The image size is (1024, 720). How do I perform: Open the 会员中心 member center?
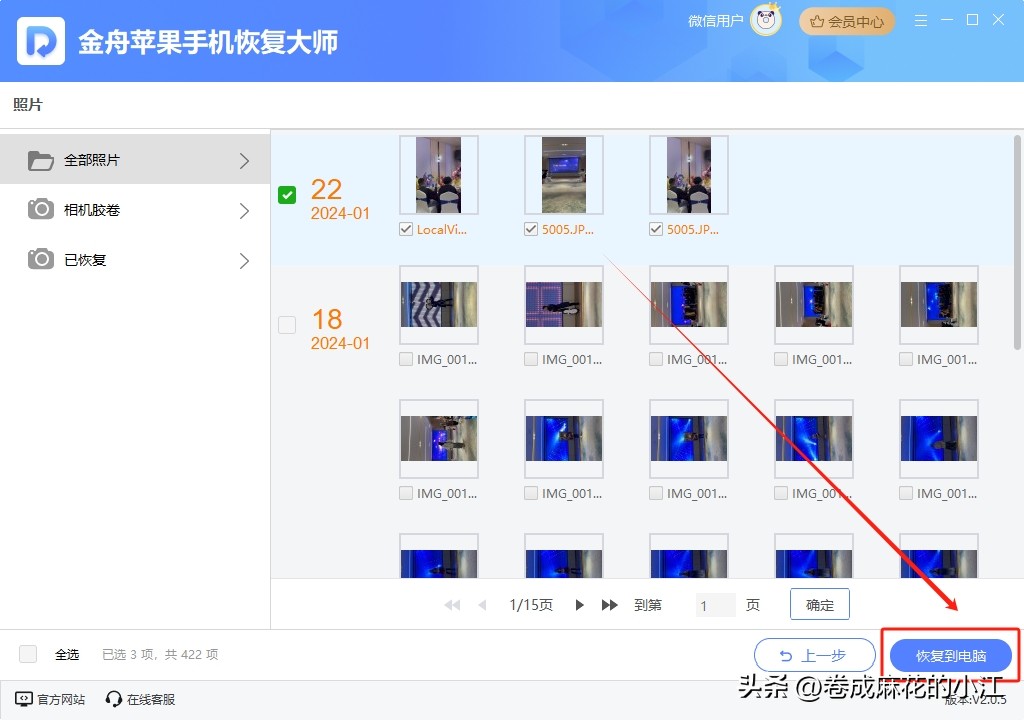click(846, 20)
